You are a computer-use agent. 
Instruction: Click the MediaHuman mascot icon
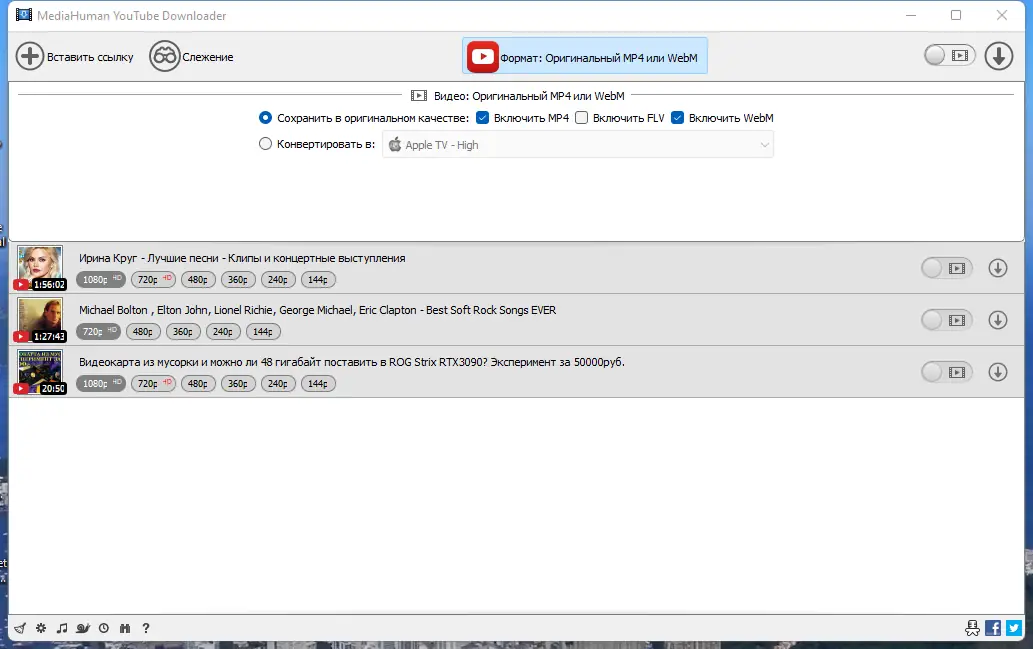972,628
